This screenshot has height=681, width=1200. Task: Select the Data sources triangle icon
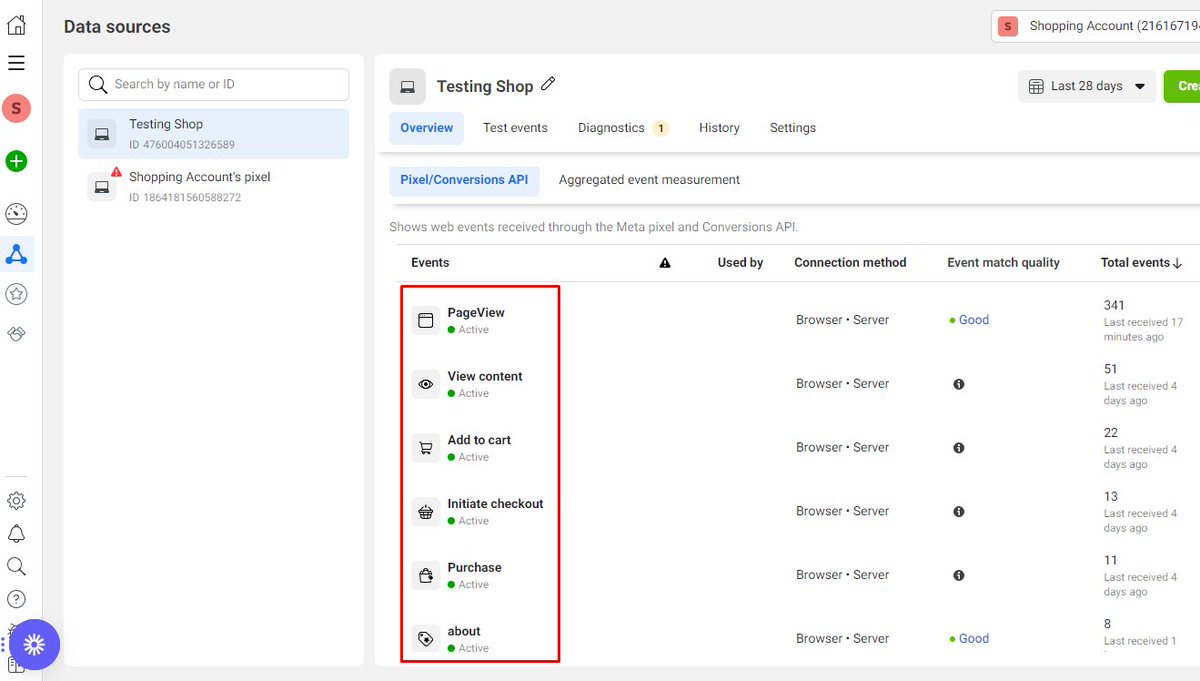[x=16, y=254]
